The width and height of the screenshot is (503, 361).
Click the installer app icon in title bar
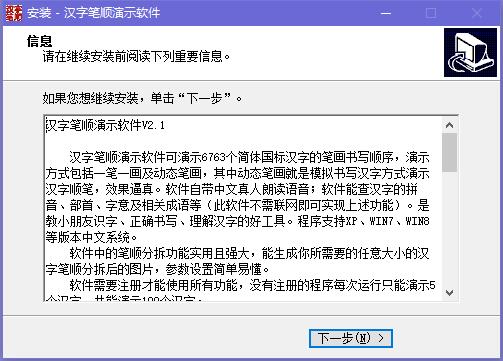pos(14,13)
